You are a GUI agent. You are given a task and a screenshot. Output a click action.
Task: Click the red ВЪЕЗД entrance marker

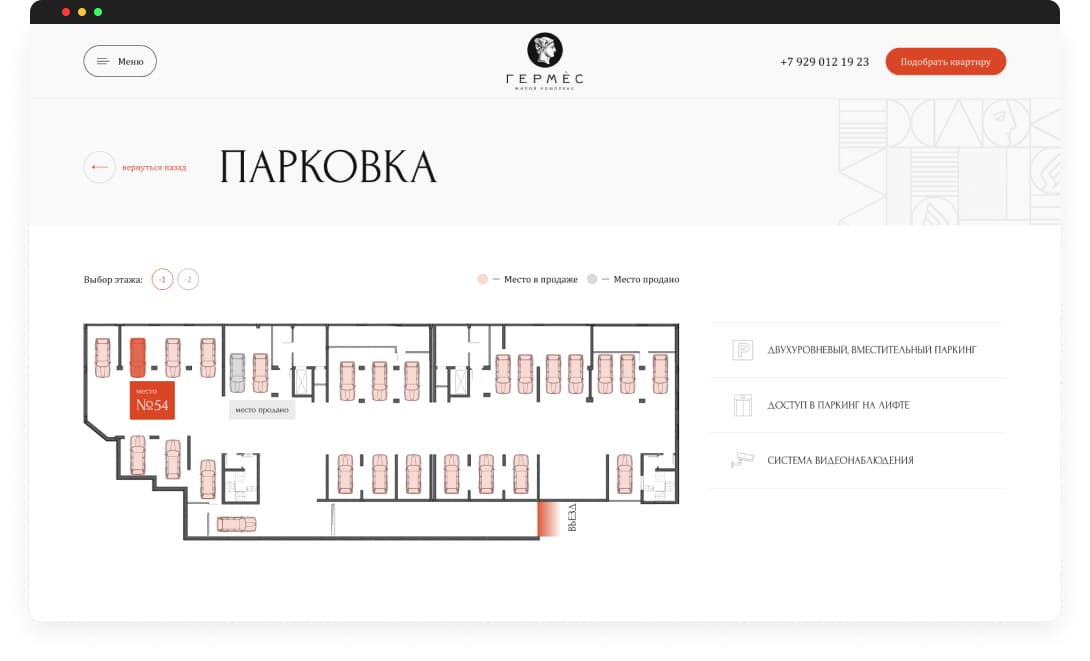548,519
